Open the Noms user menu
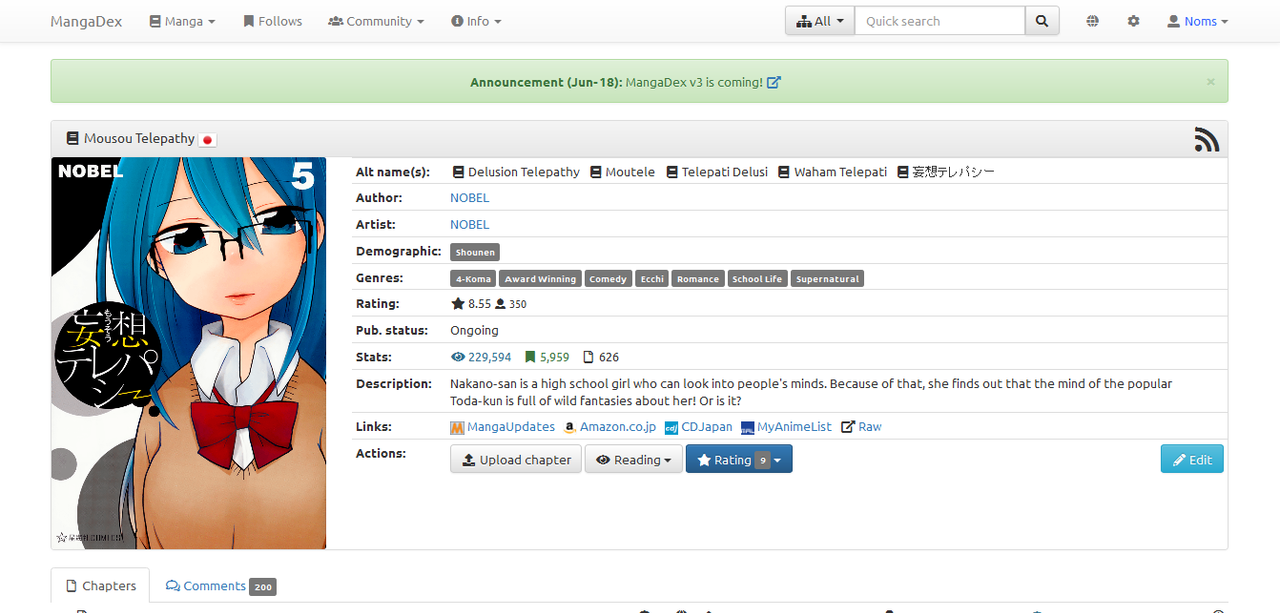1280x613 pixels. tap(1197, 21)
